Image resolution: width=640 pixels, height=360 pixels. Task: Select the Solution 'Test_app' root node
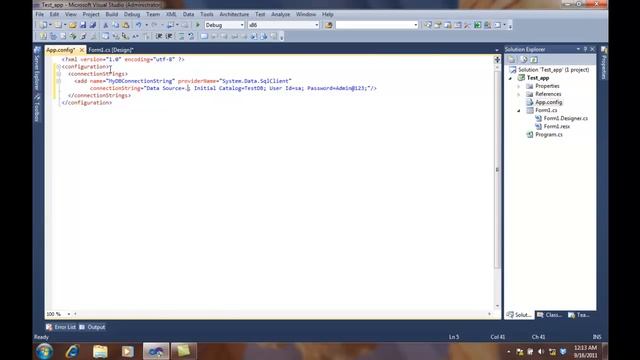tap(553, 70)
